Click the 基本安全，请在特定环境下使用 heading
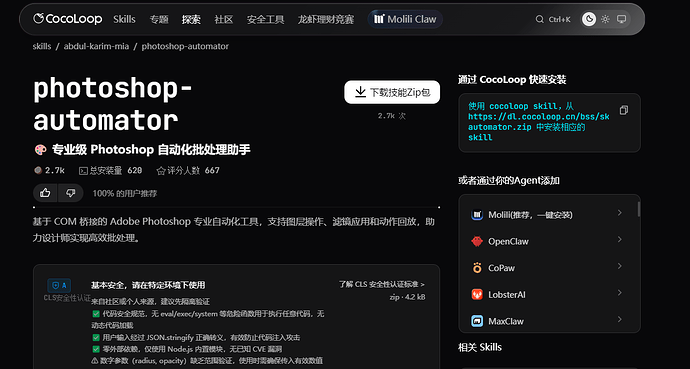This screenshot has width=690, height=369. [x=148, y=285]
